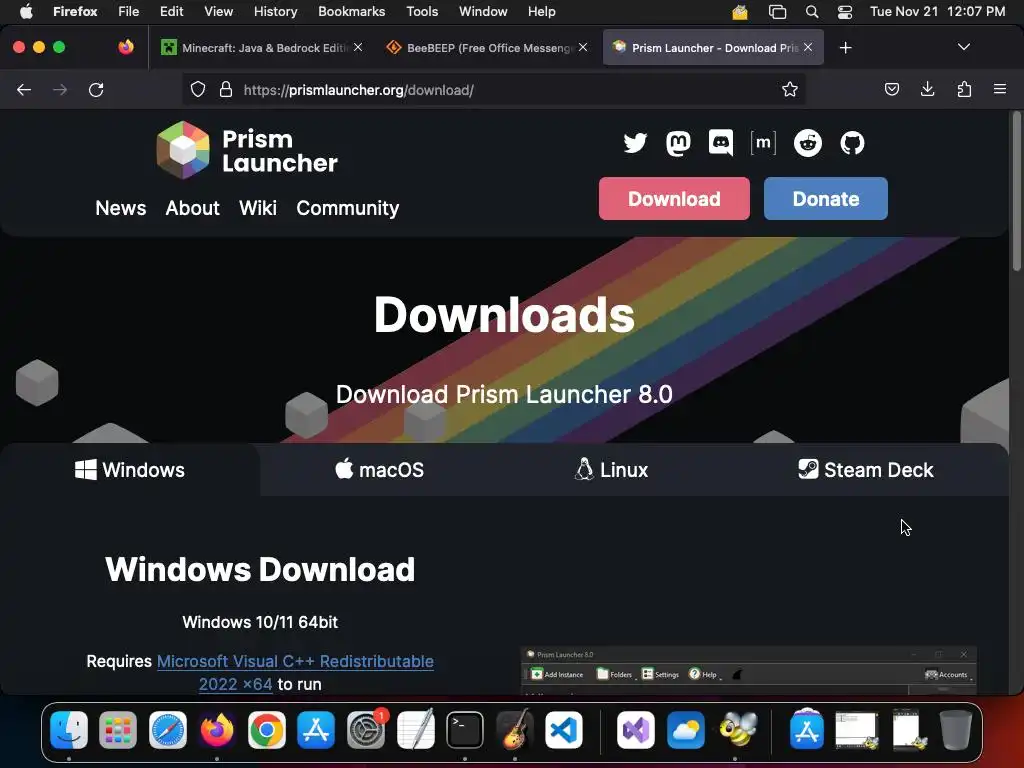Open tracking protection shield icon
Screen dimensions: 1024x768
[198, 89]
